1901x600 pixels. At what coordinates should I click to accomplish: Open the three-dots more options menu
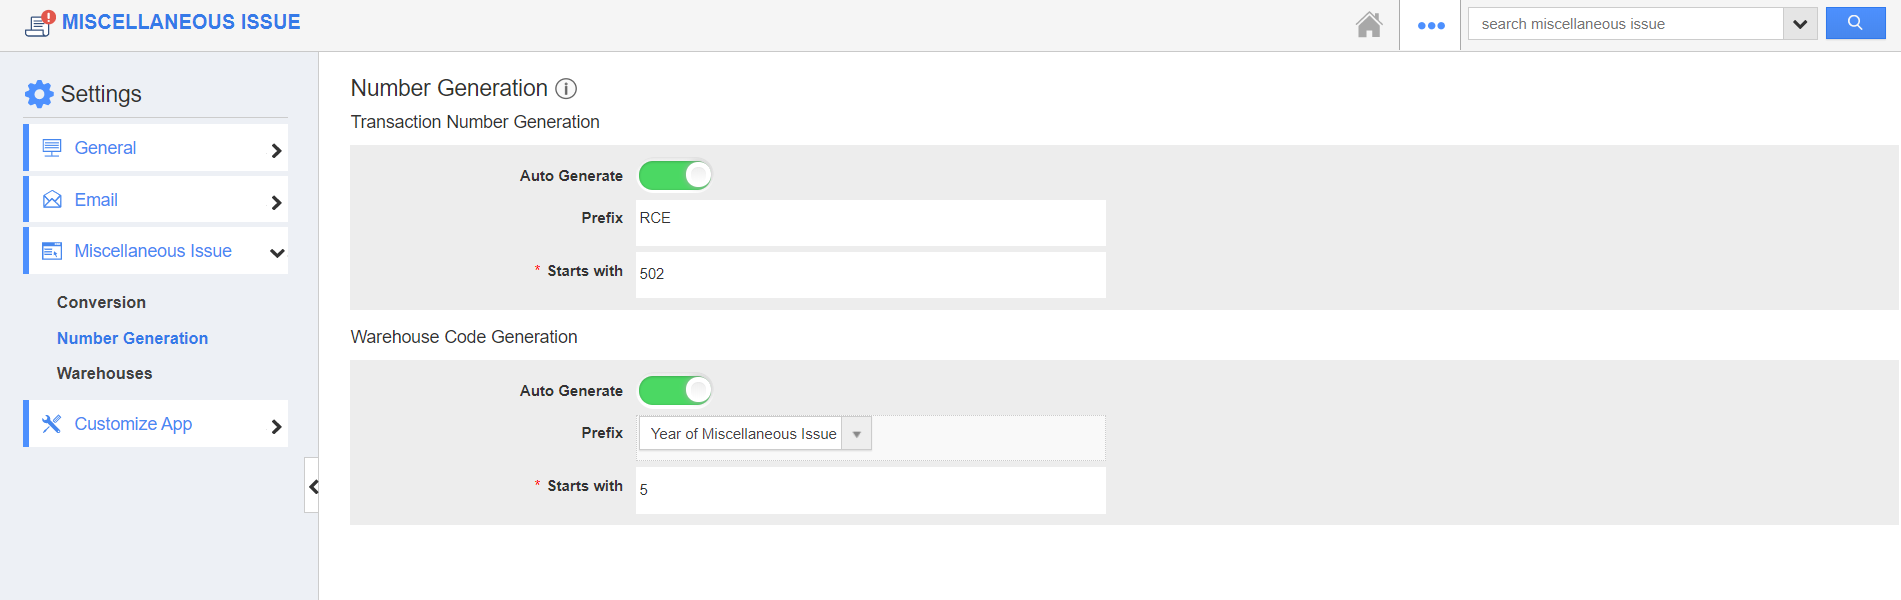1431,25
